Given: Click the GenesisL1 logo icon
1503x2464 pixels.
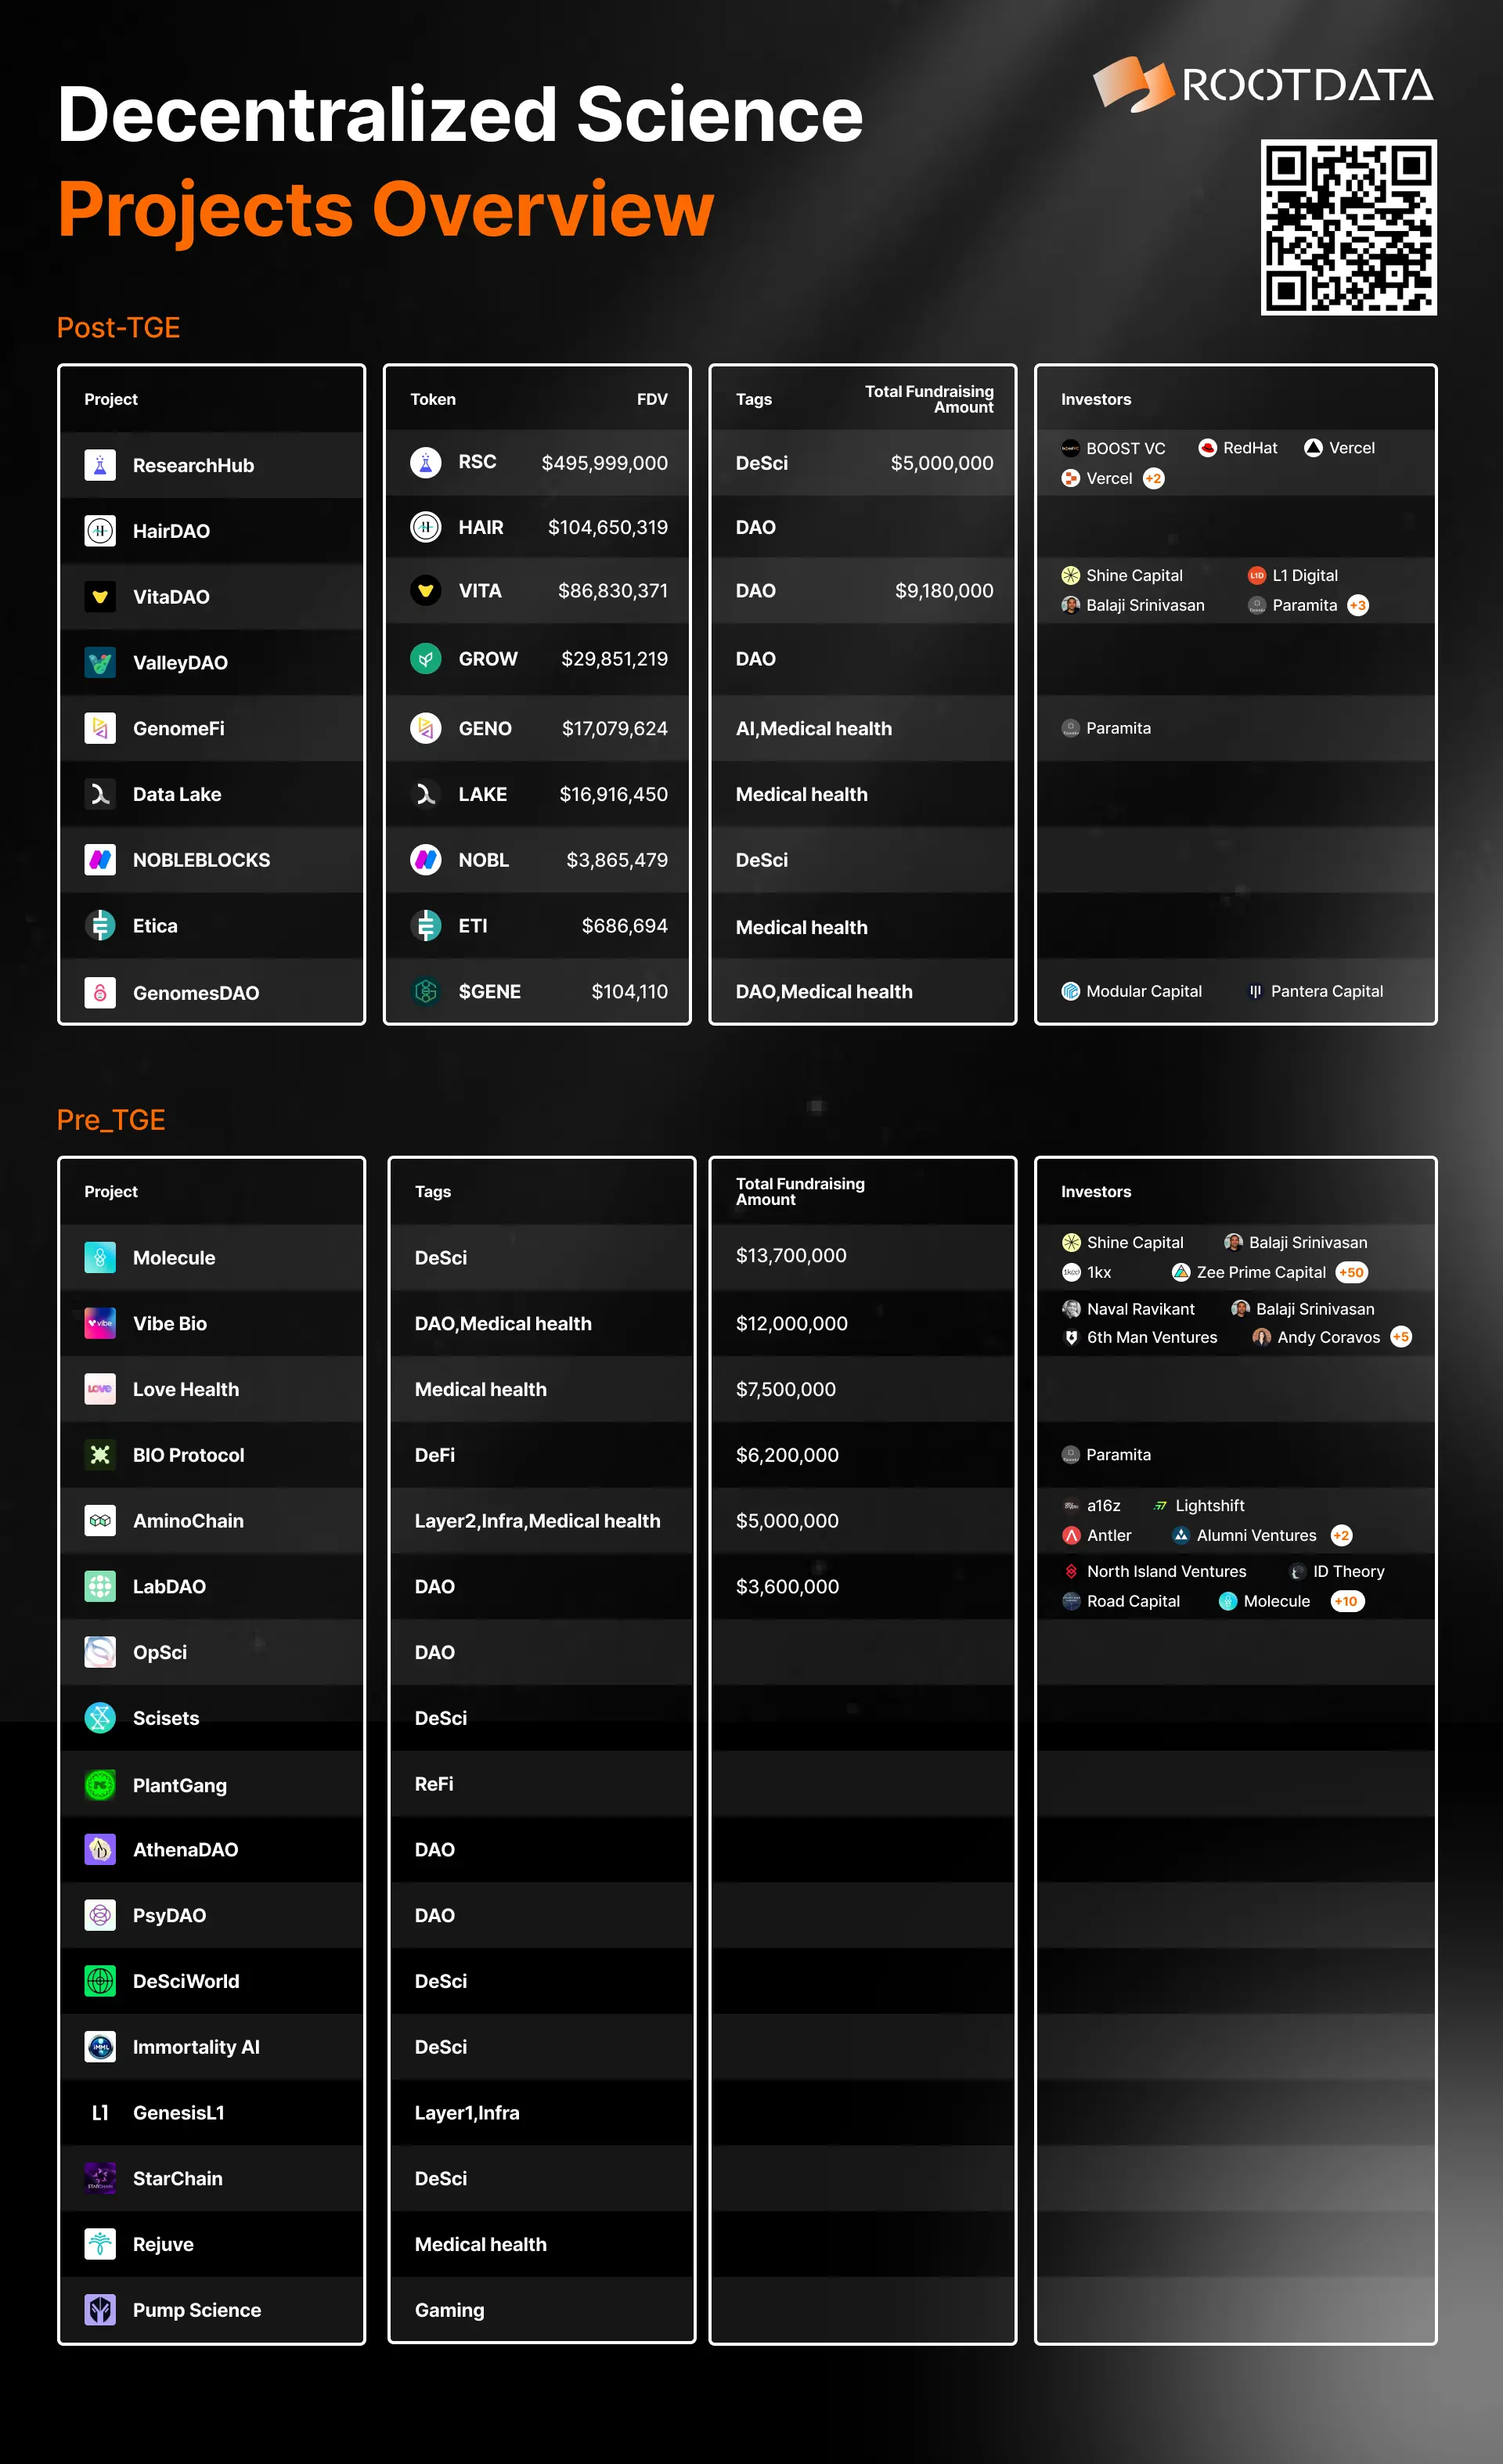Looking at the screenshot, I should coord(100,2113).
